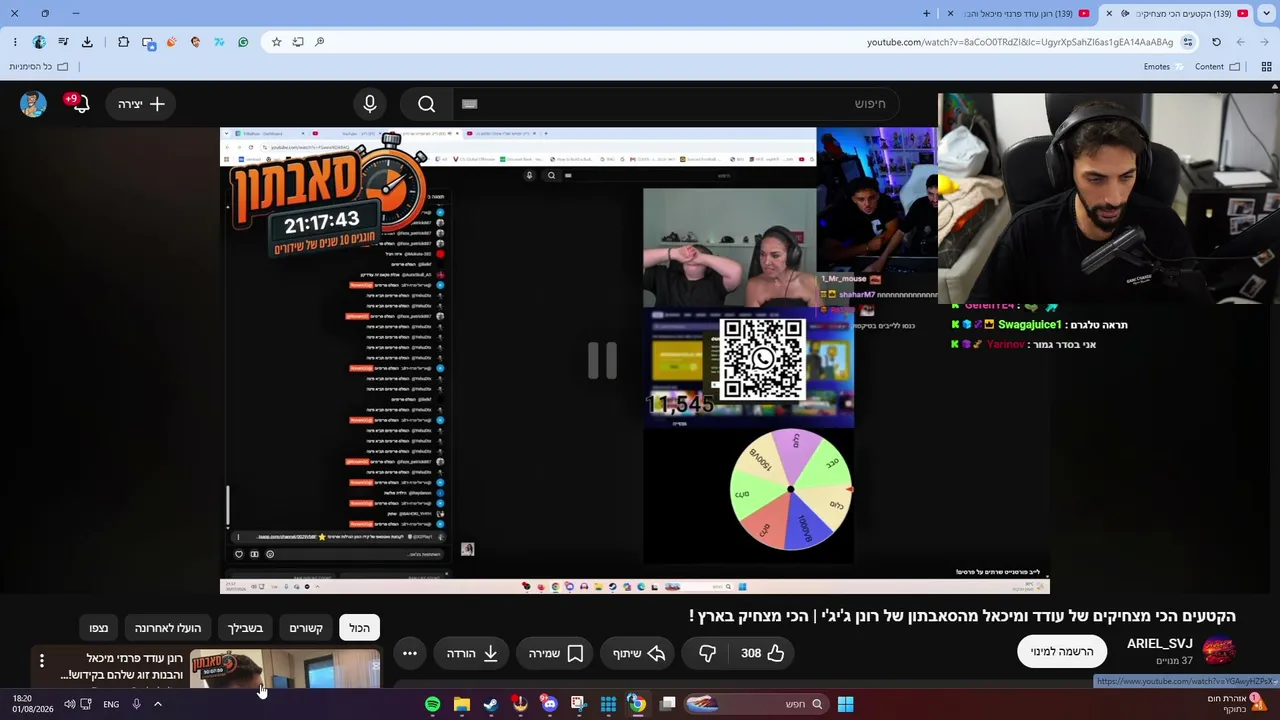Select the 'הועלו לאחרונה' filter chip
Screen dimensions: 1280x720
coord(168,628)
